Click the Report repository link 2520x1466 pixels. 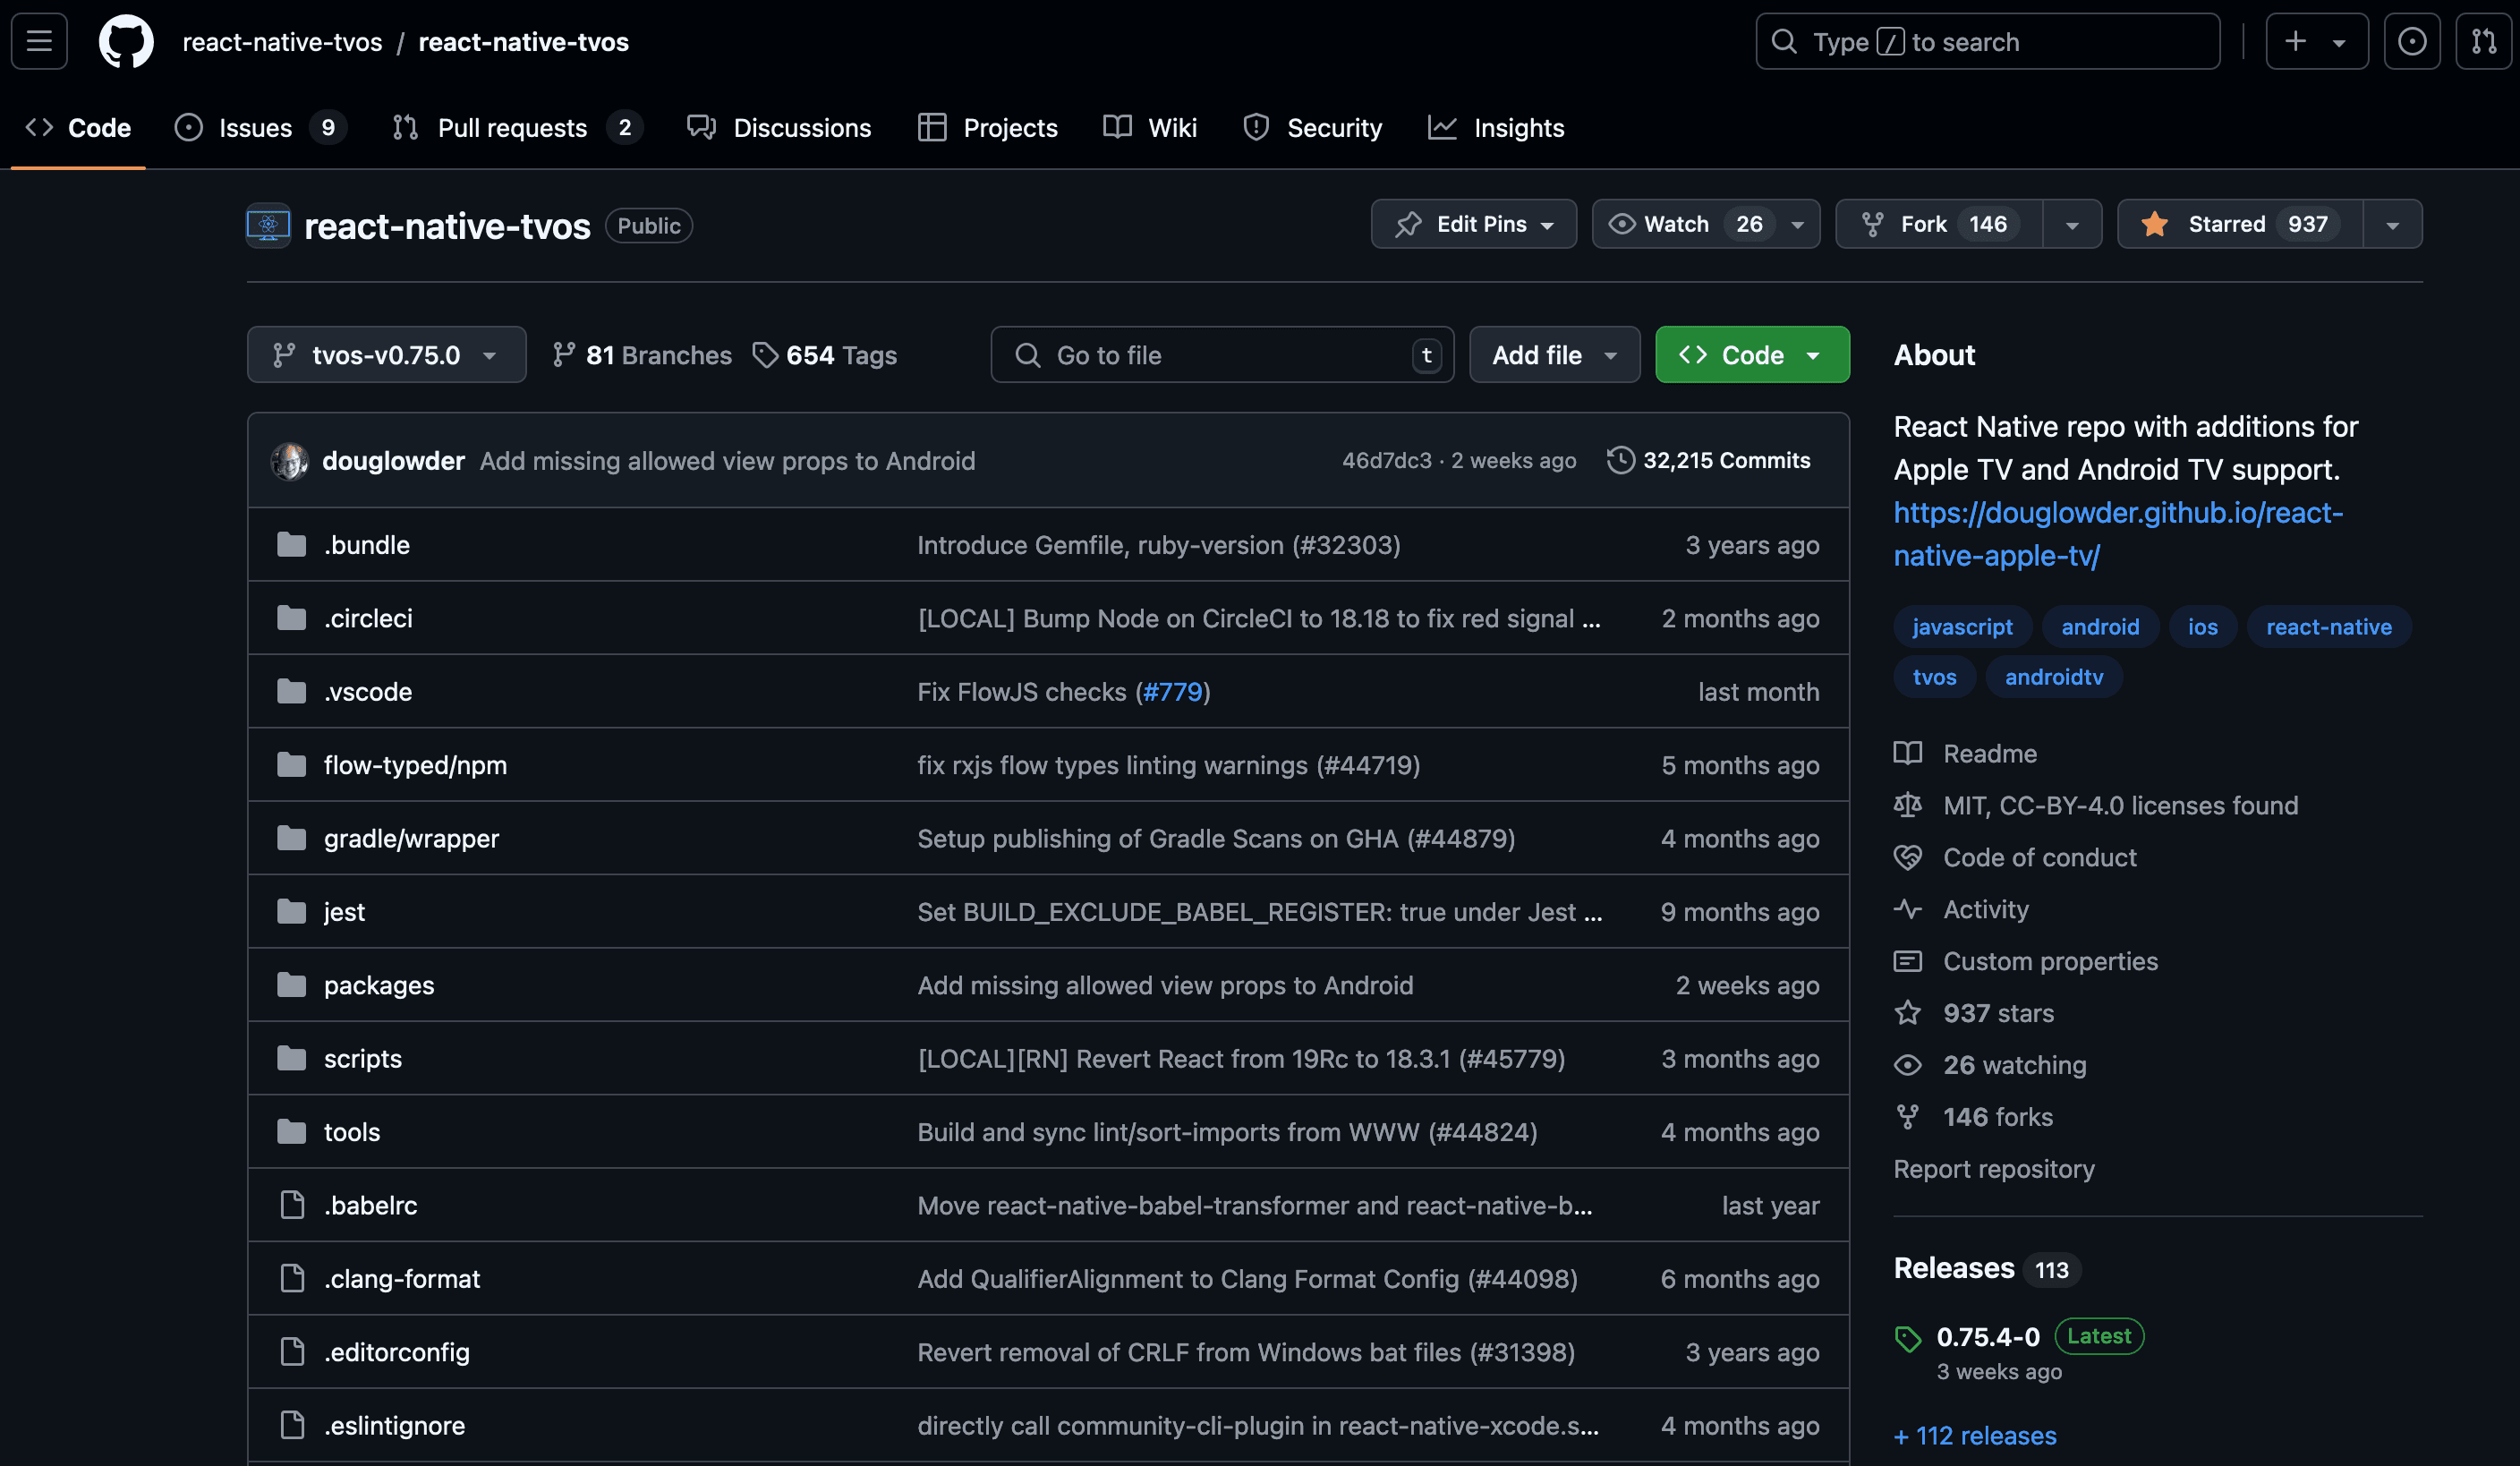click(x=1993, y=1168)
